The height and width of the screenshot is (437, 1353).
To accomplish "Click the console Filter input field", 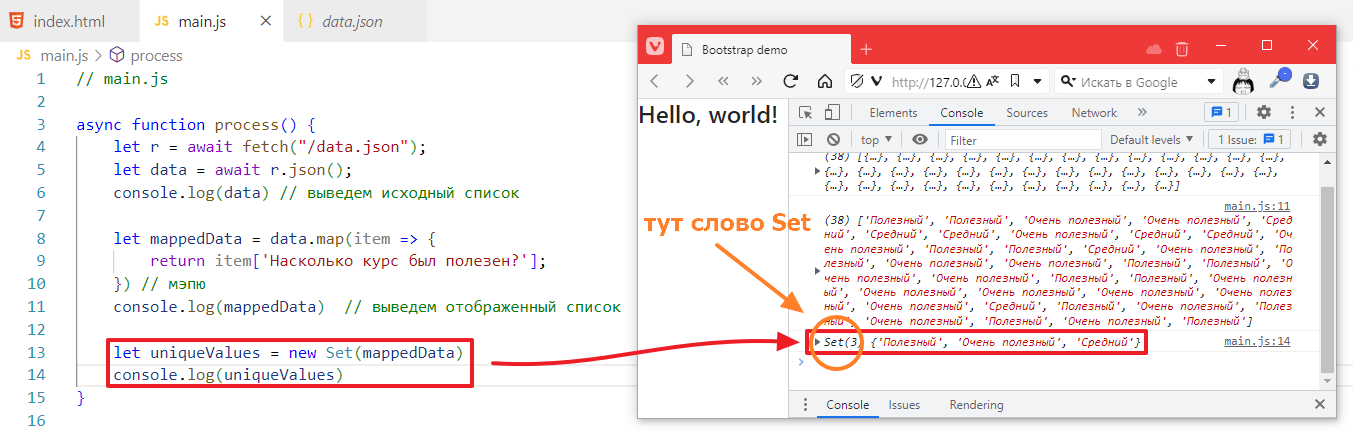I will click(x=1022, y=140).
